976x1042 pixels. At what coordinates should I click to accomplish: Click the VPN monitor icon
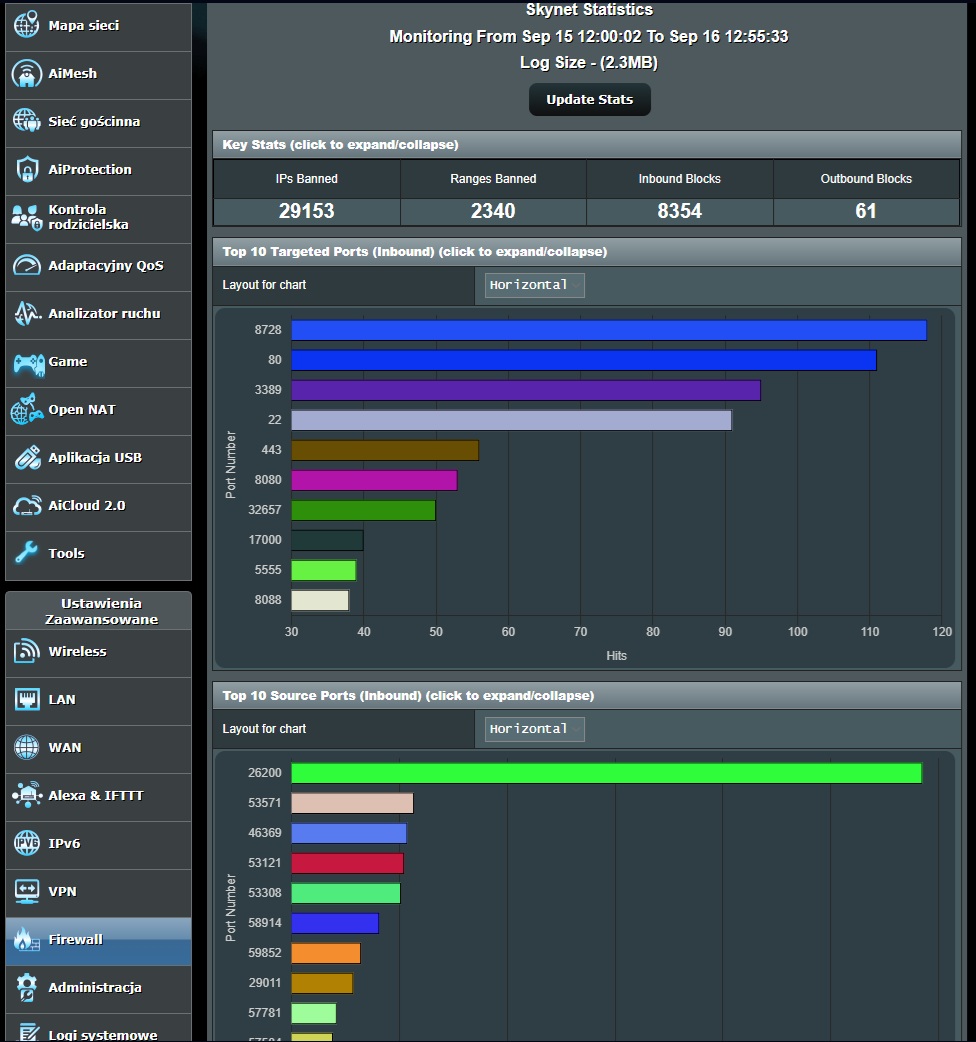tap(27, 891)
